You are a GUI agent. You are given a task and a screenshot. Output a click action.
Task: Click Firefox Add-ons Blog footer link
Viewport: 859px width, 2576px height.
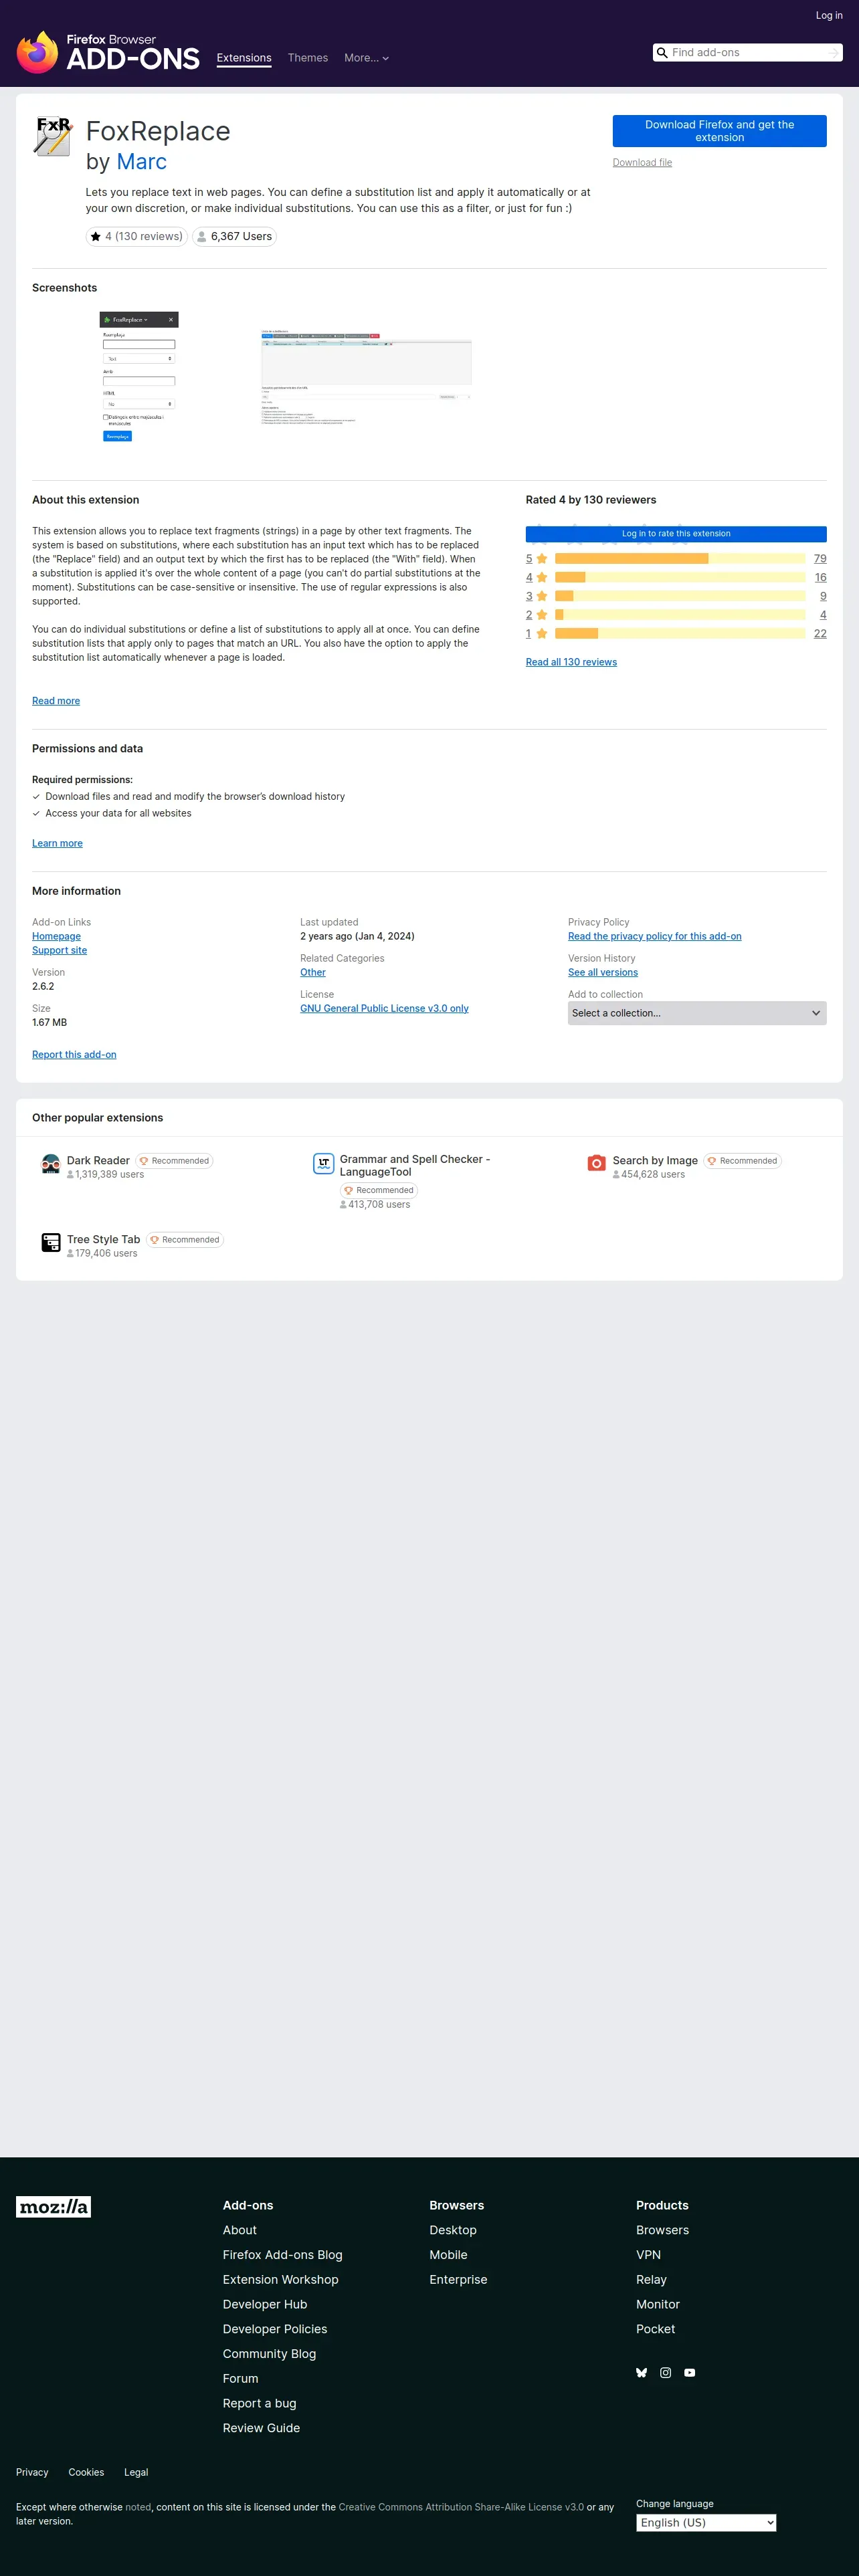point(283,2255)
